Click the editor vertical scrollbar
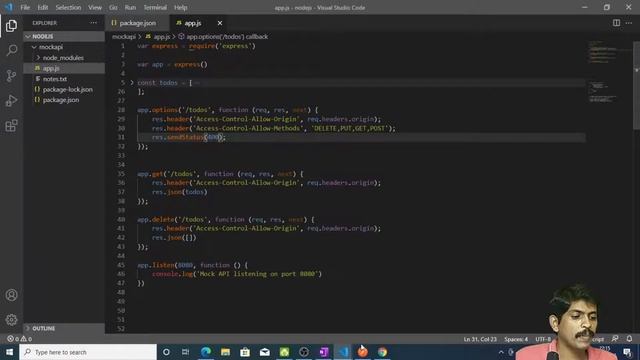The image size is (640, 360). tap(636, 86)
